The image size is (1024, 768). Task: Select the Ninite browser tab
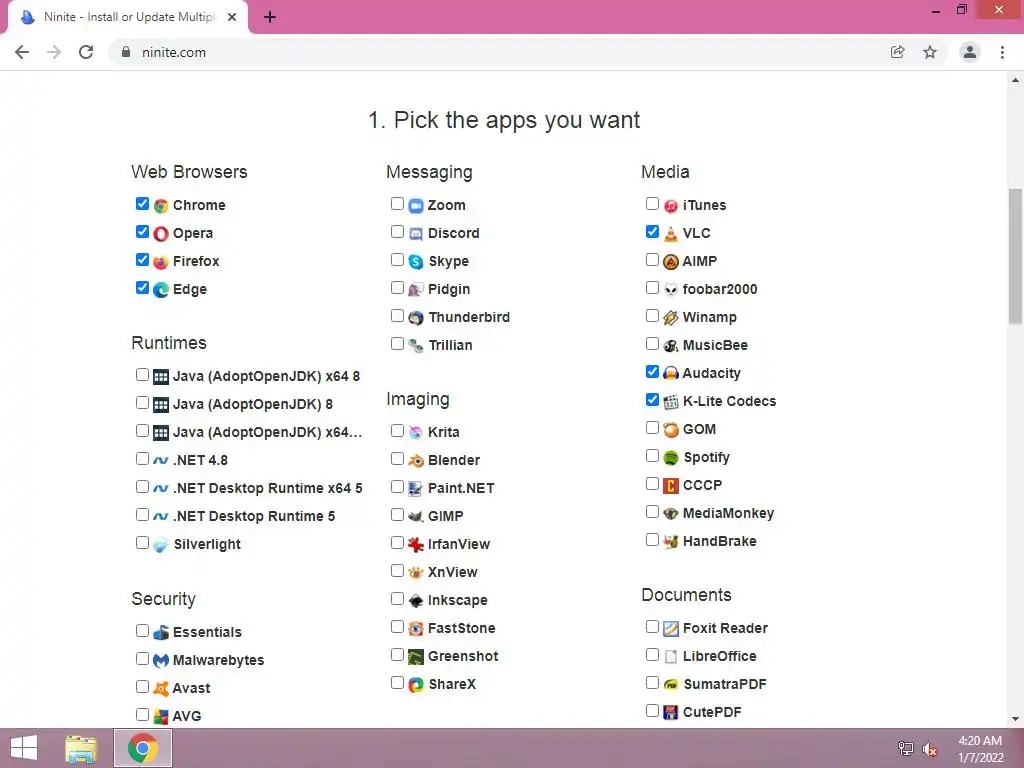click(x=127, y=17)
